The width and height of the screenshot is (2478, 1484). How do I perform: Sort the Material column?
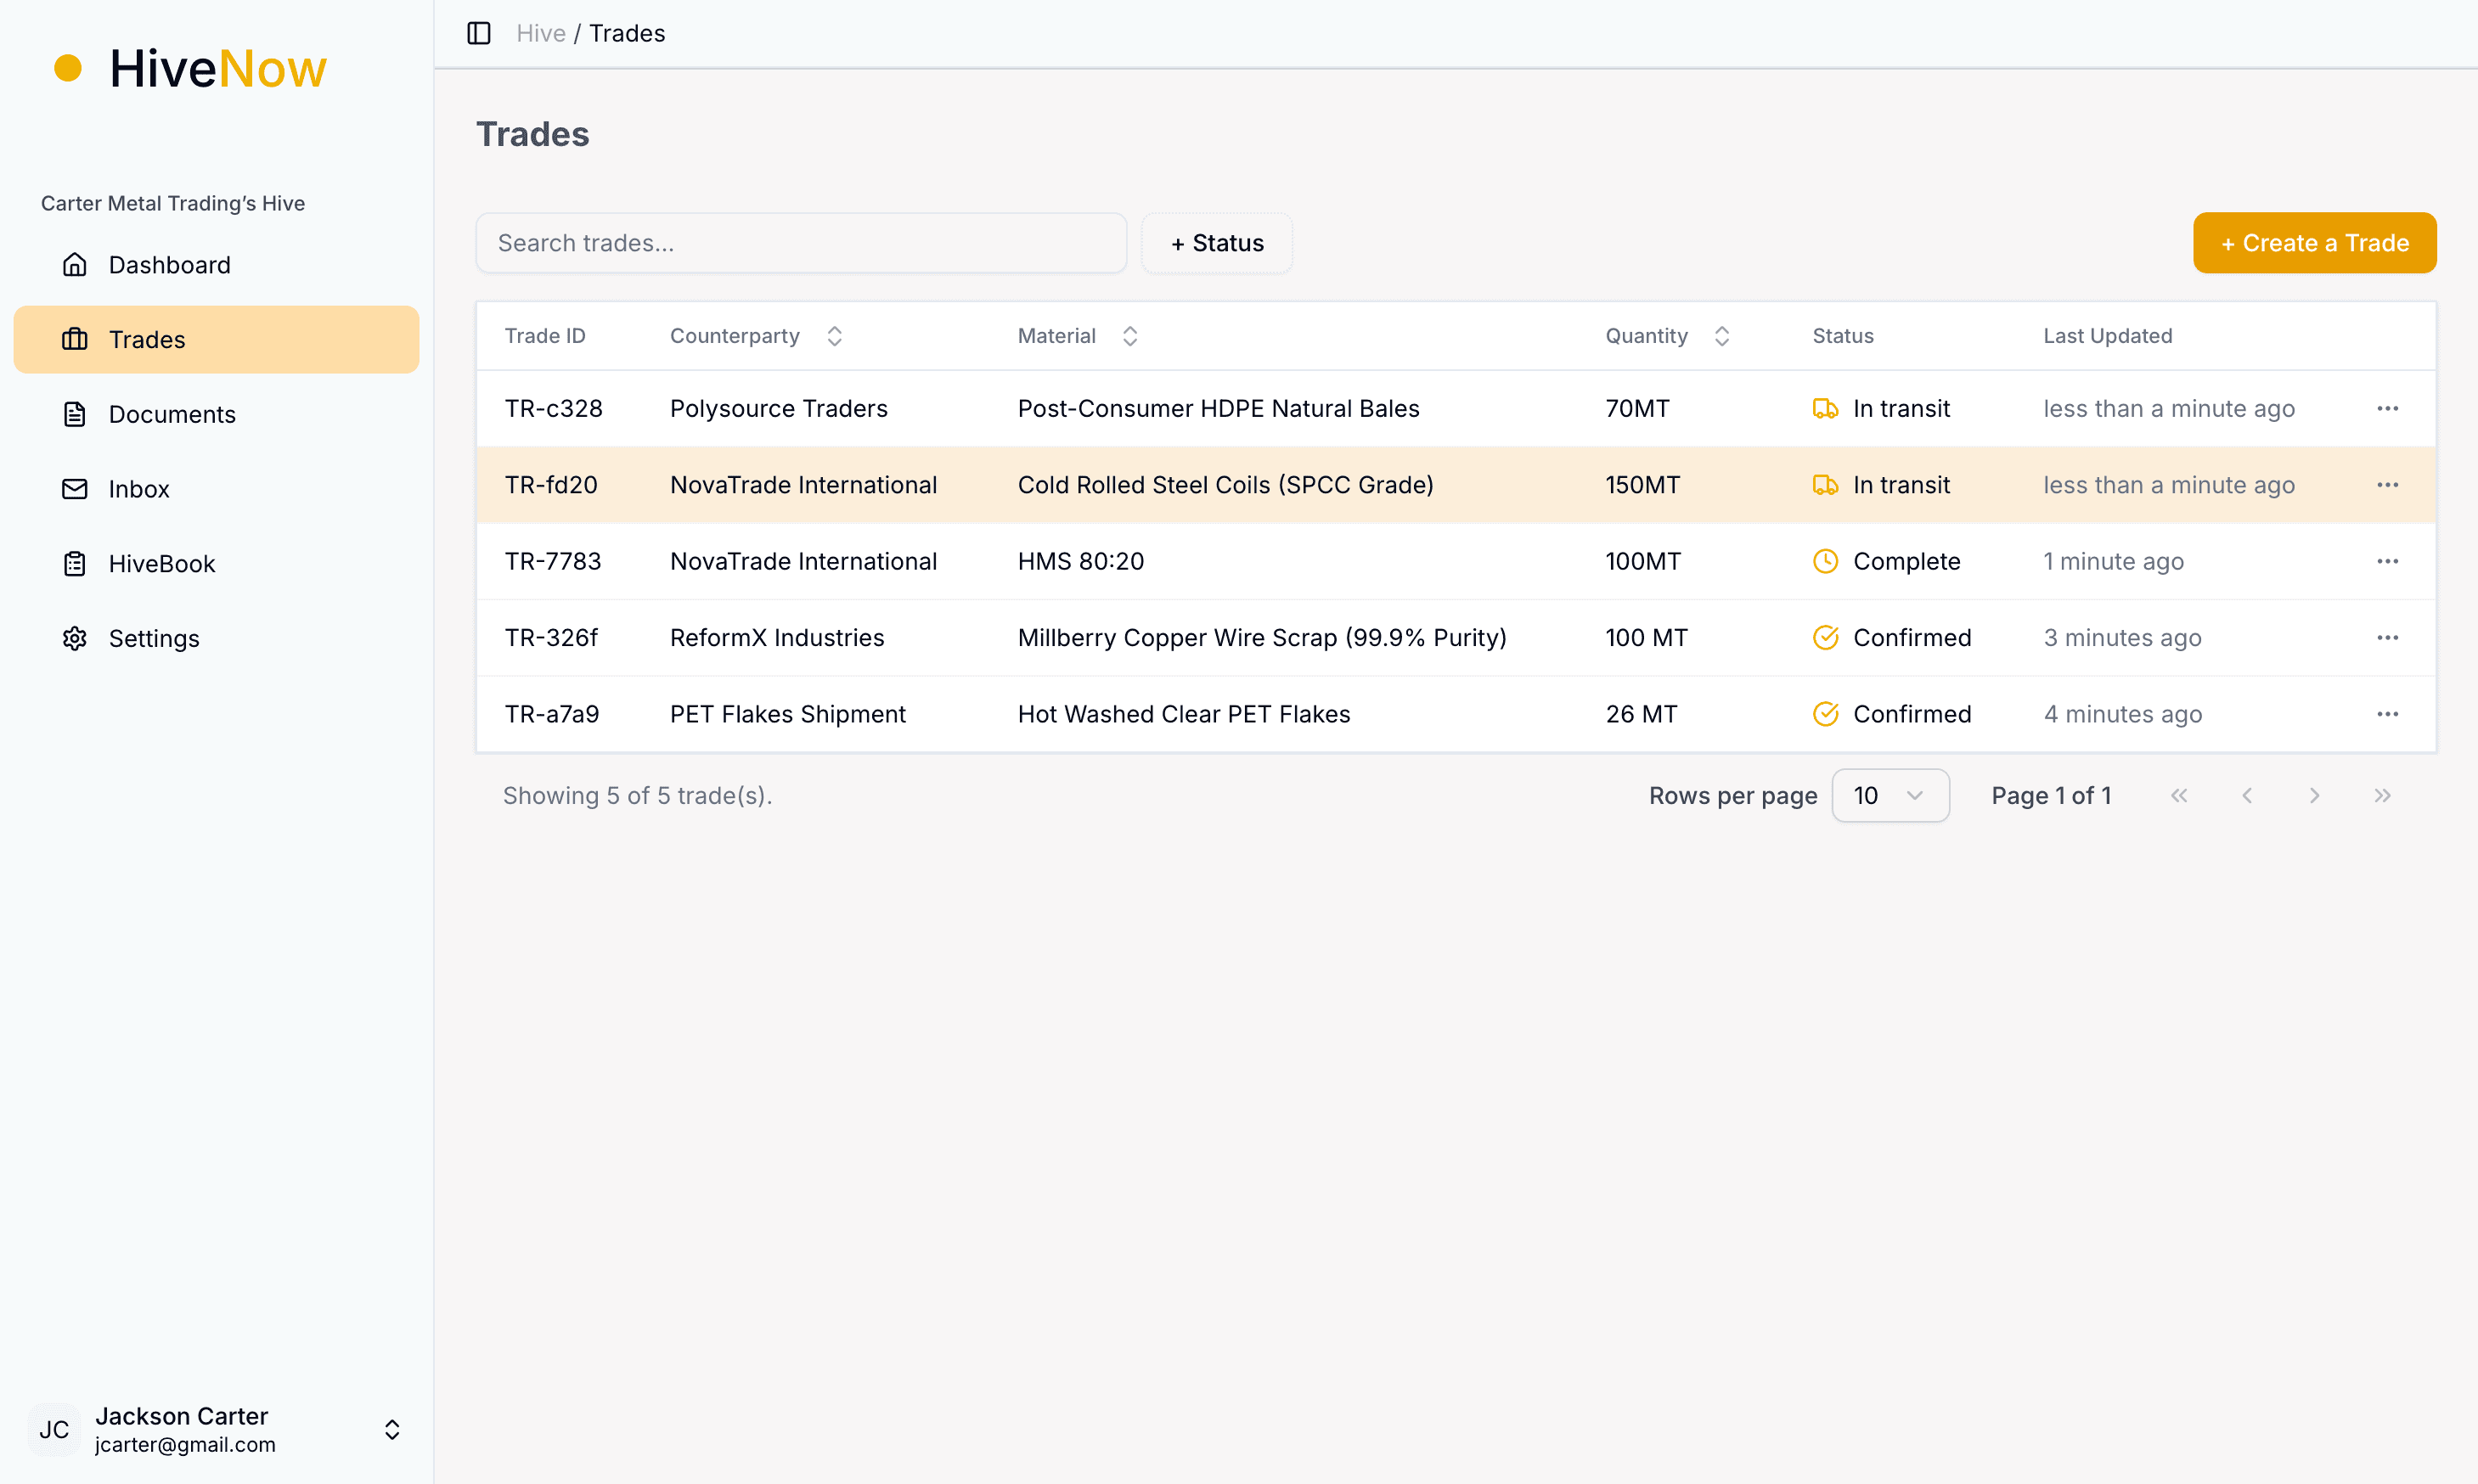(x=1130, y=336)
